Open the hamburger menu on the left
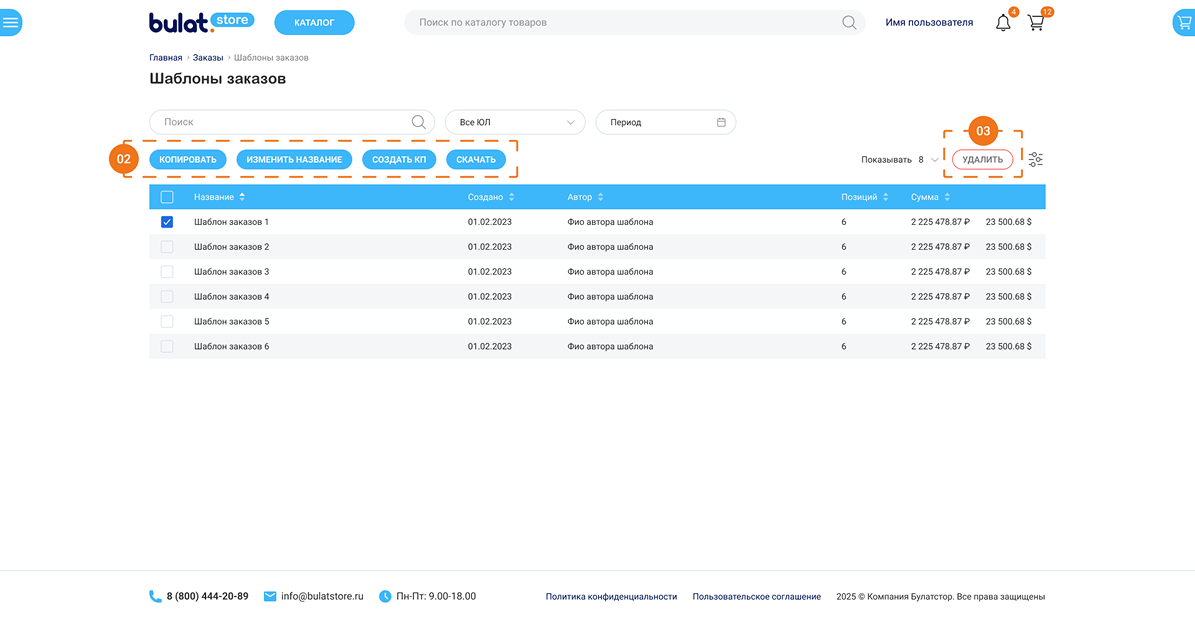Screen dimensions: 1195x623 click(11, 22)
